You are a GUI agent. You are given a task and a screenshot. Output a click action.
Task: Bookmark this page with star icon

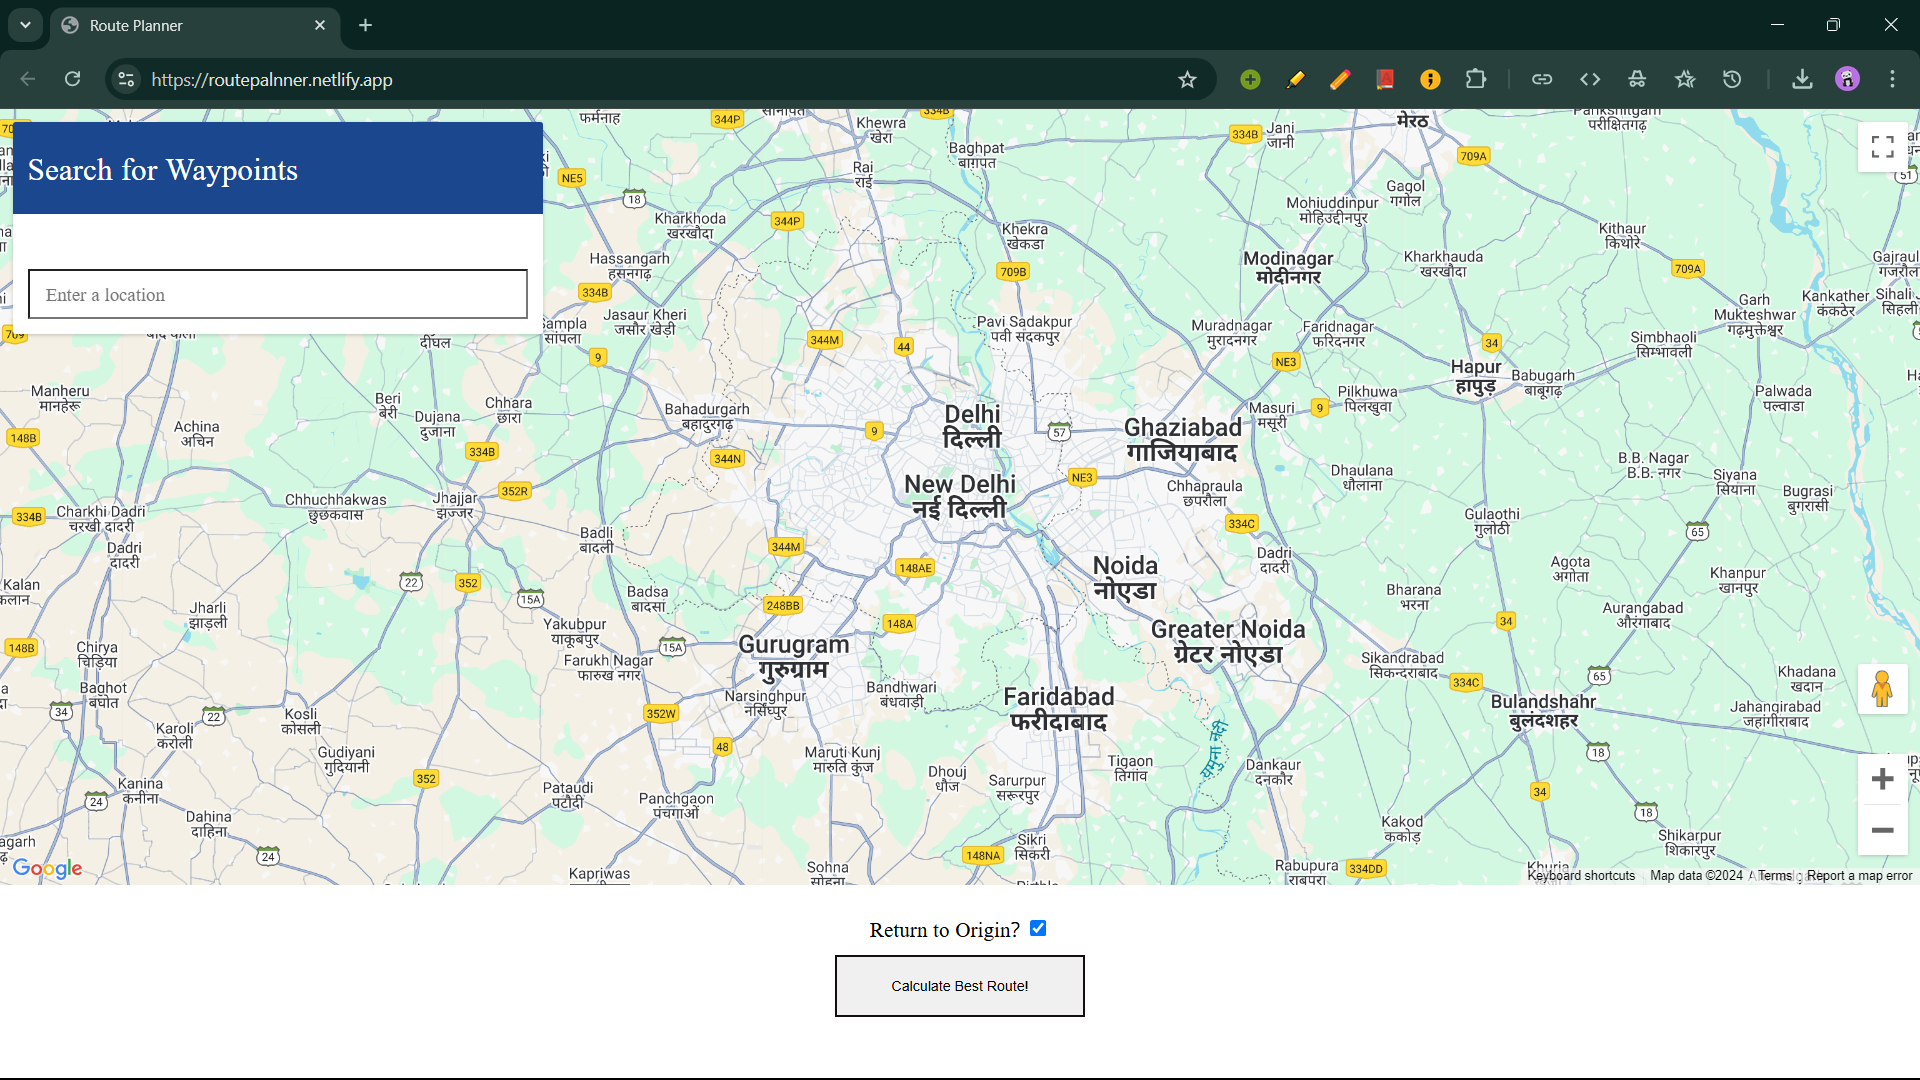[x=1187, y=79]
